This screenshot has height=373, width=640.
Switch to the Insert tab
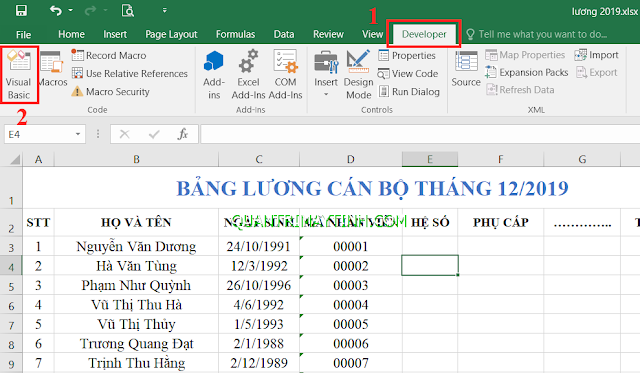tap(115, 34)
